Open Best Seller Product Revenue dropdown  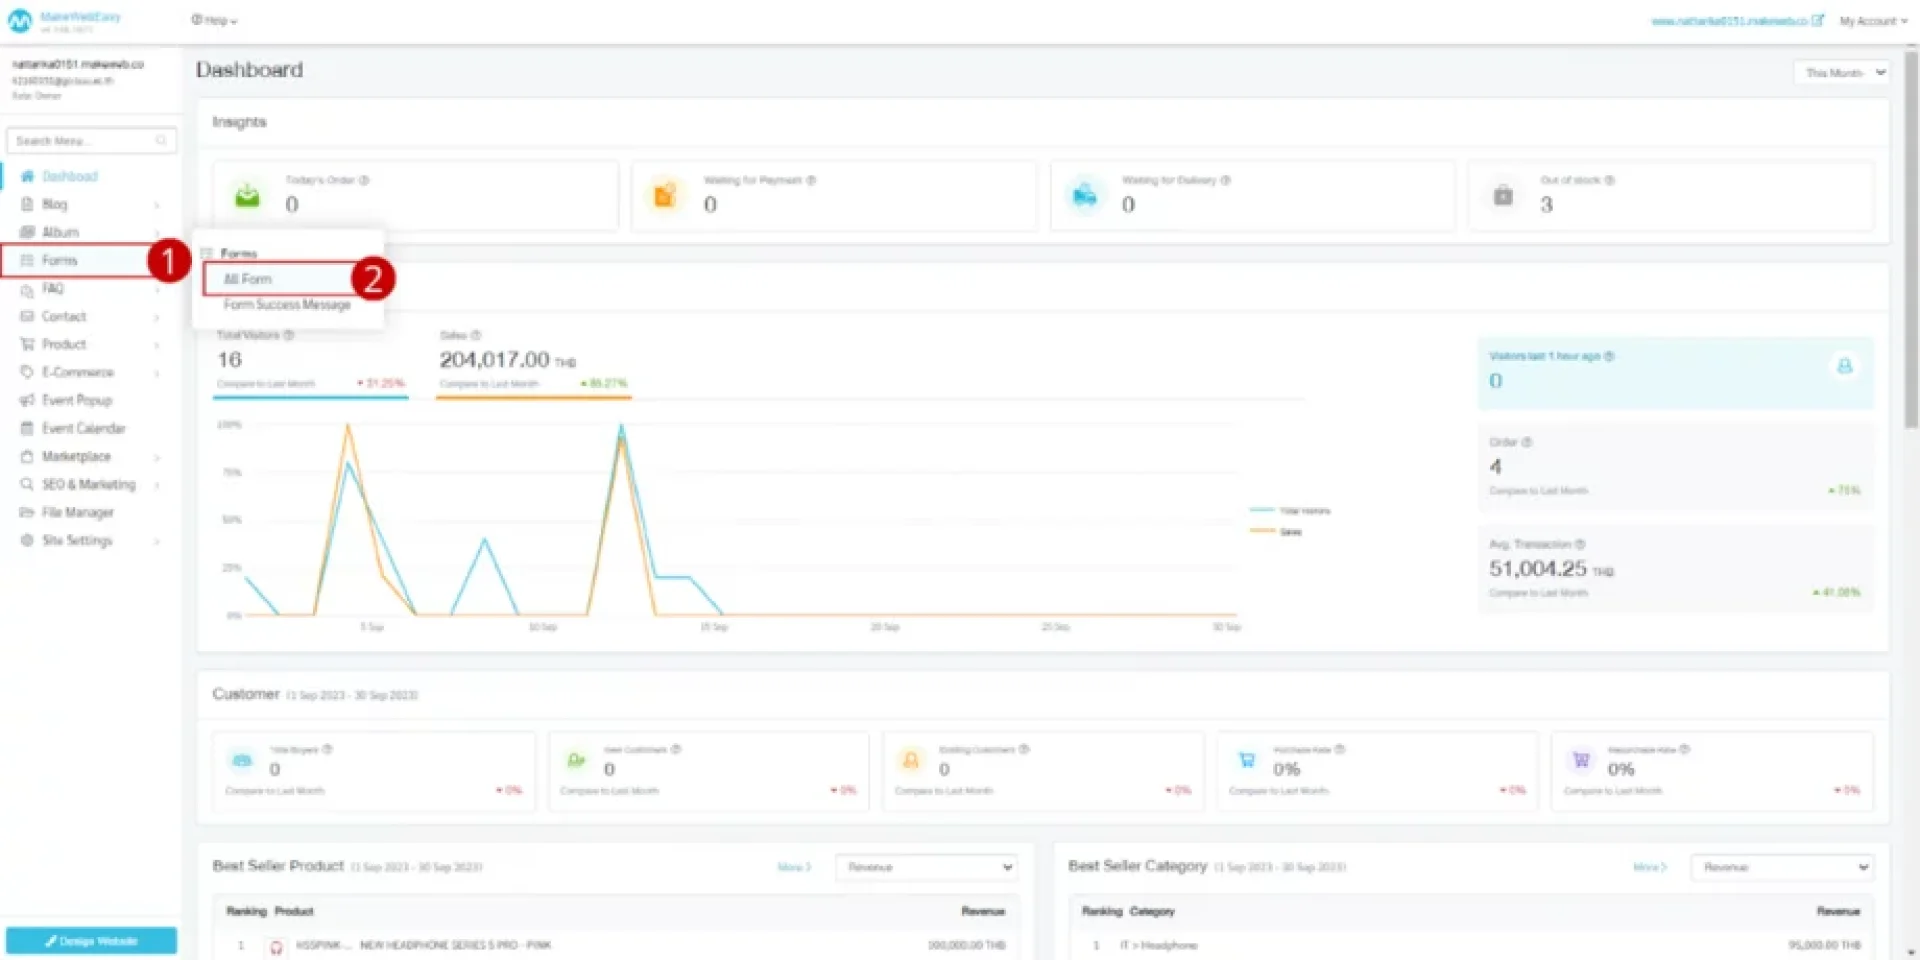click(927, 867)
